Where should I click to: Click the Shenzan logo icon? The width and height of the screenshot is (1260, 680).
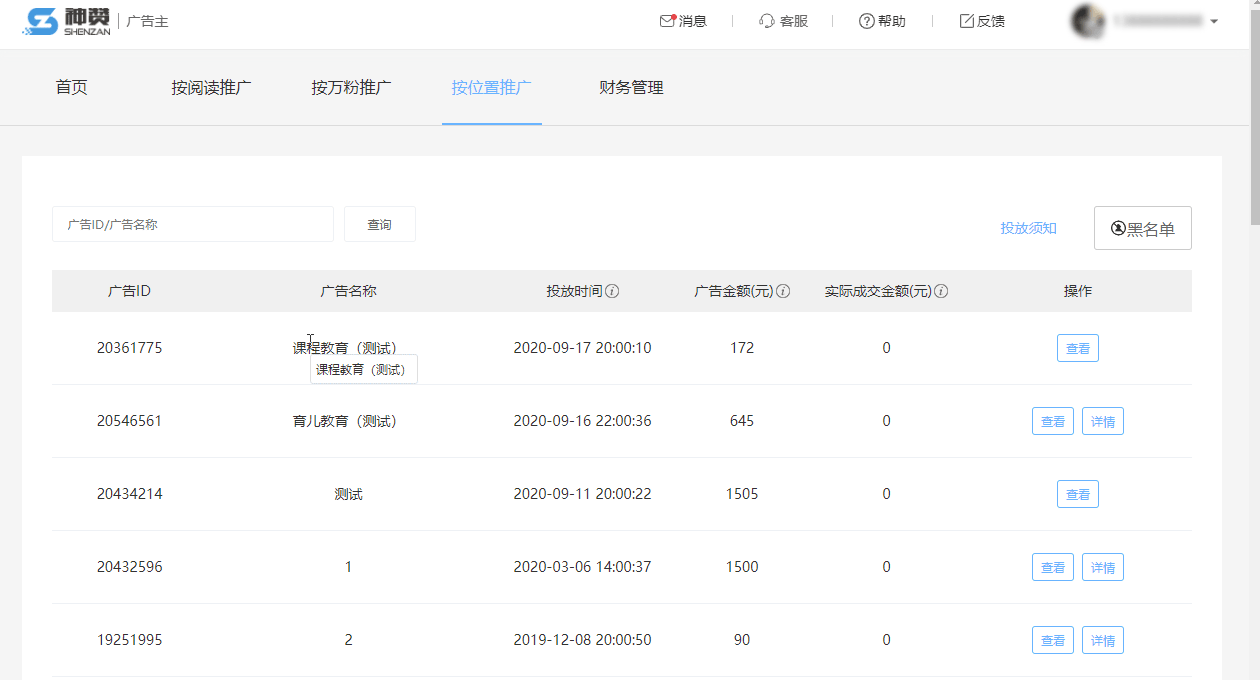click(41, 21)
